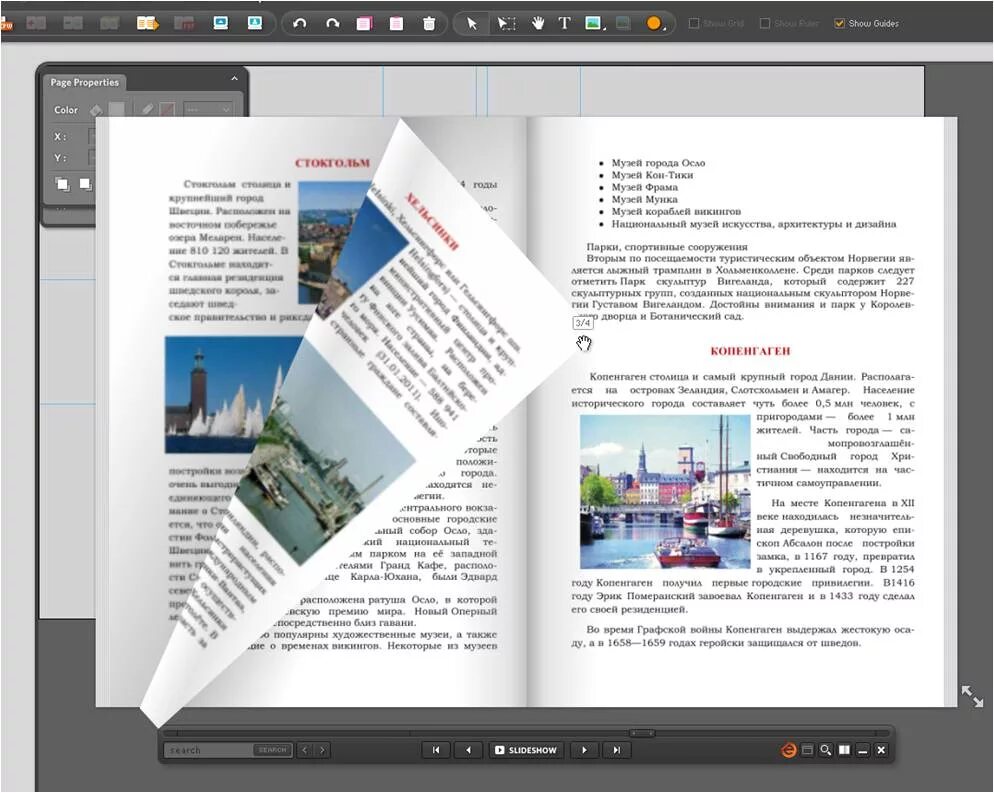Click the send-to-back arrange icon

85,184
